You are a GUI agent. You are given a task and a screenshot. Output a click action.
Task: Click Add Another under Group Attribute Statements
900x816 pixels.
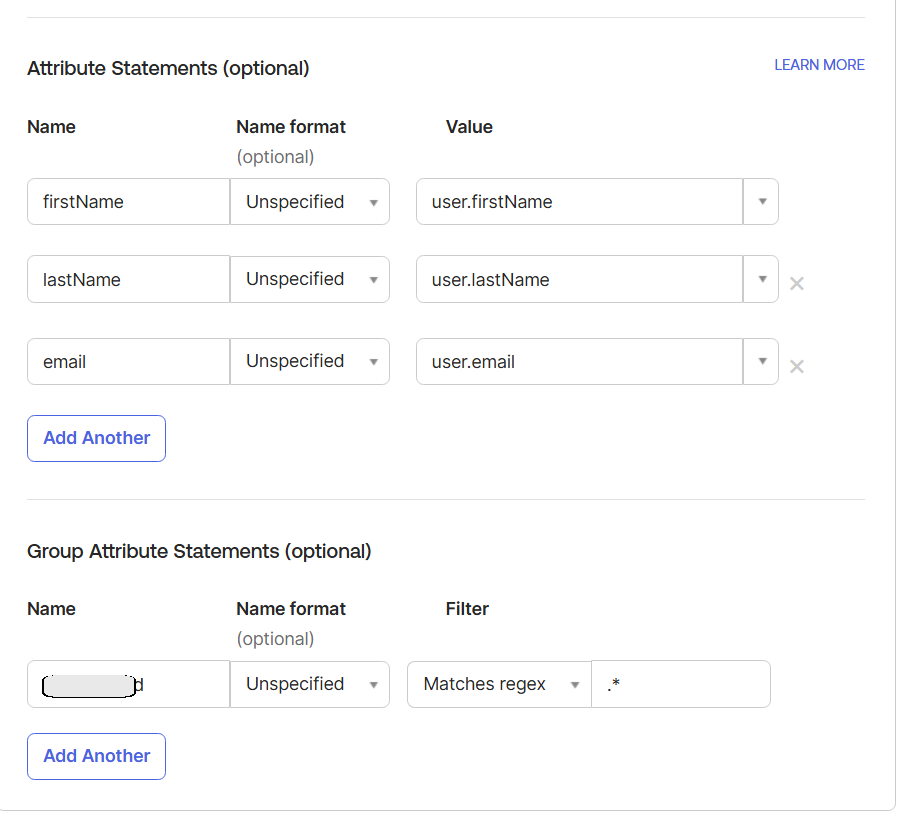click(96, 756)
